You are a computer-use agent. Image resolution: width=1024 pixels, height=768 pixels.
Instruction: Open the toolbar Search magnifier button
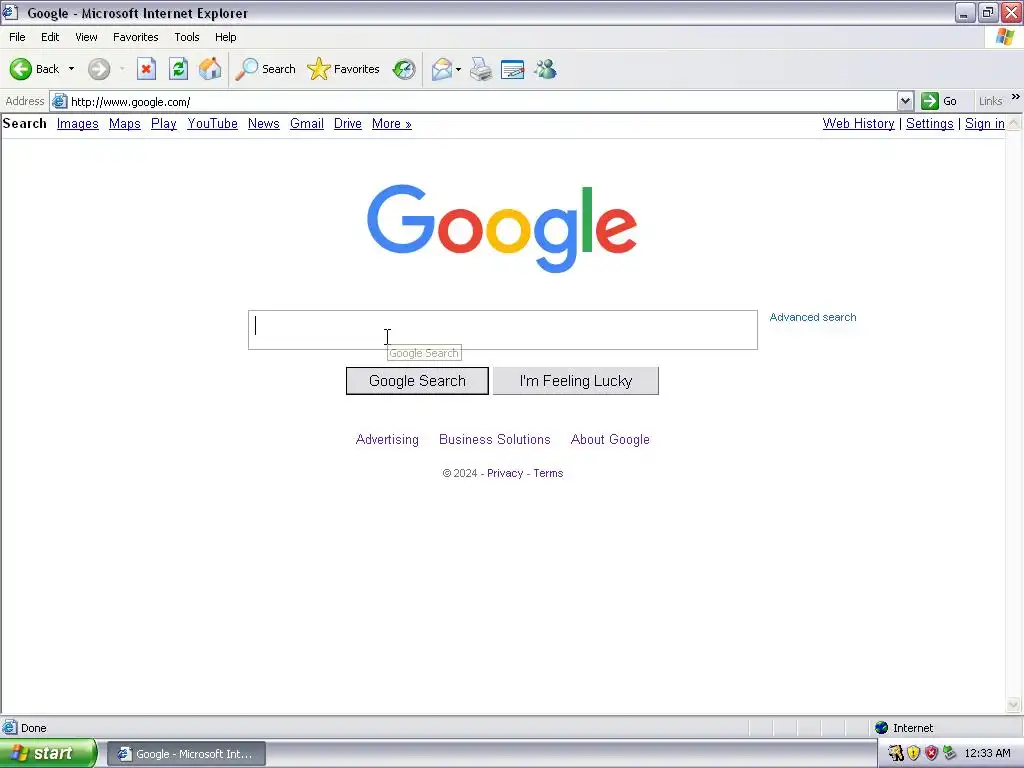(265, 69)
